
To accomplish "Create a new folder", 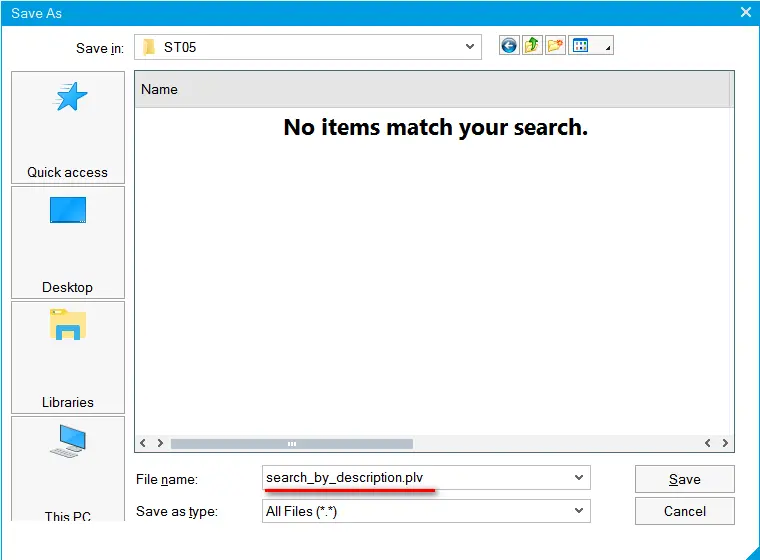I will coord(555,46).
